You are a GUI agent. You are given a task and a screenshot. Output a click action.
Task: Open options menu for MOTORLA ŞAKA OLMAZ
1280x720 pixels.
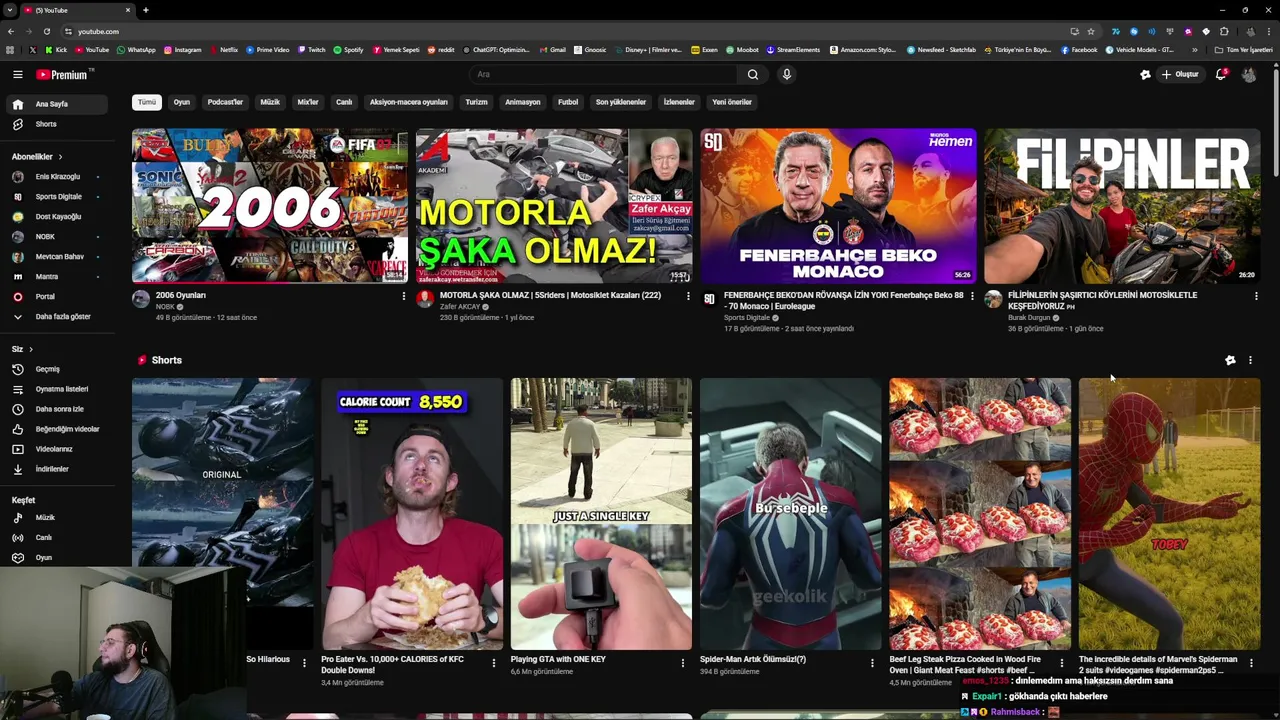(688, 296)
